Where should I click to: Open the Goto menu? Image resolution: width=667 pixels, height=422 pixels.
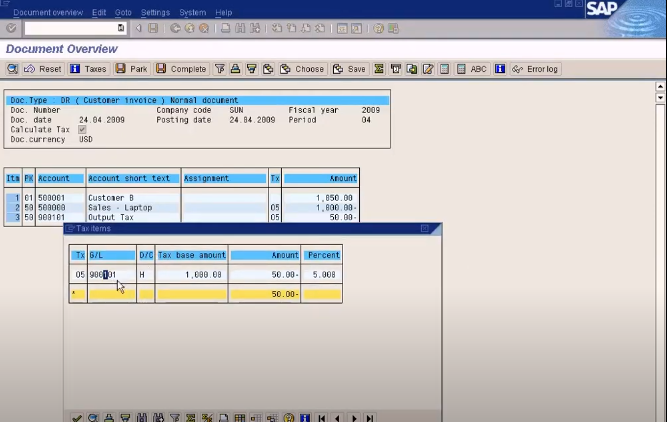click(123, 12)
